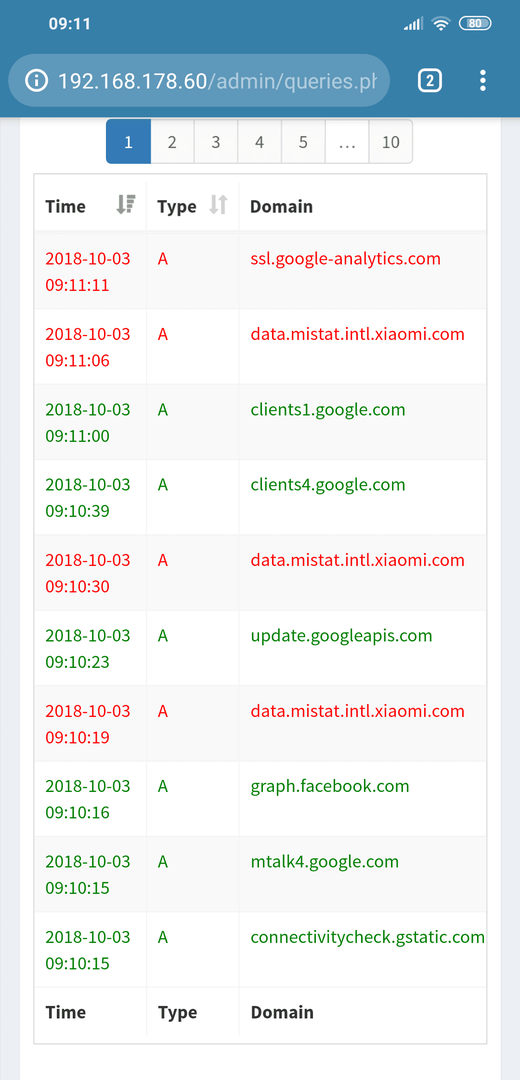Jump to page 10 of query results
Viewport: 520px width, 1080px height.
coord(391,142)
